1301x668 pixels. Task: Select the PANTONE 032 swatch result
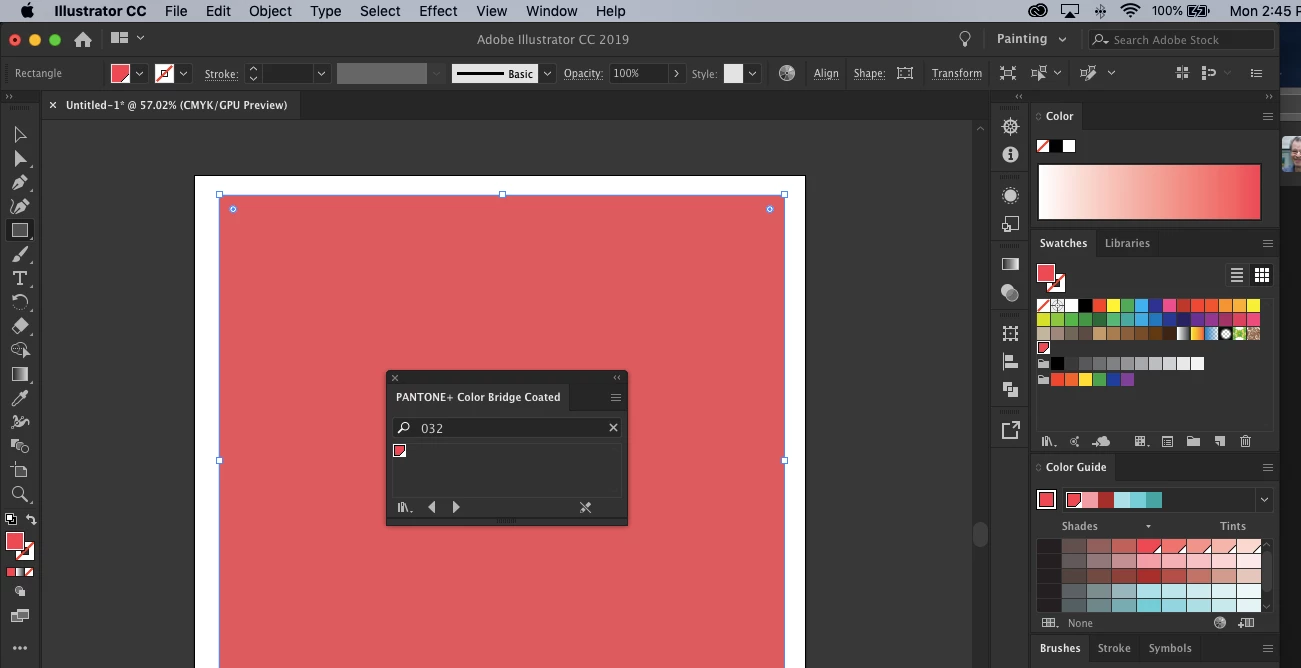click(399, 451)
